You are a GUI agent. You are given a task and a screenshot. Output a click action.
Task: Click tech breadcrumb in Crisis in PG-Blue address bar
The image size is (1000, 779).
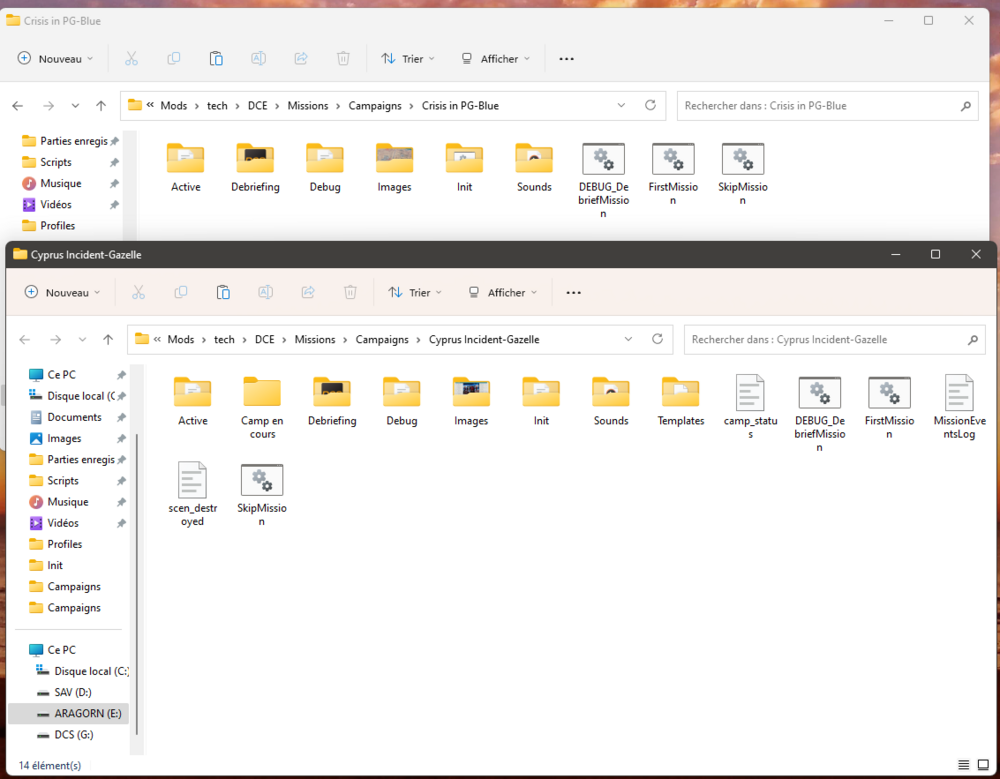tap(217, 106)
